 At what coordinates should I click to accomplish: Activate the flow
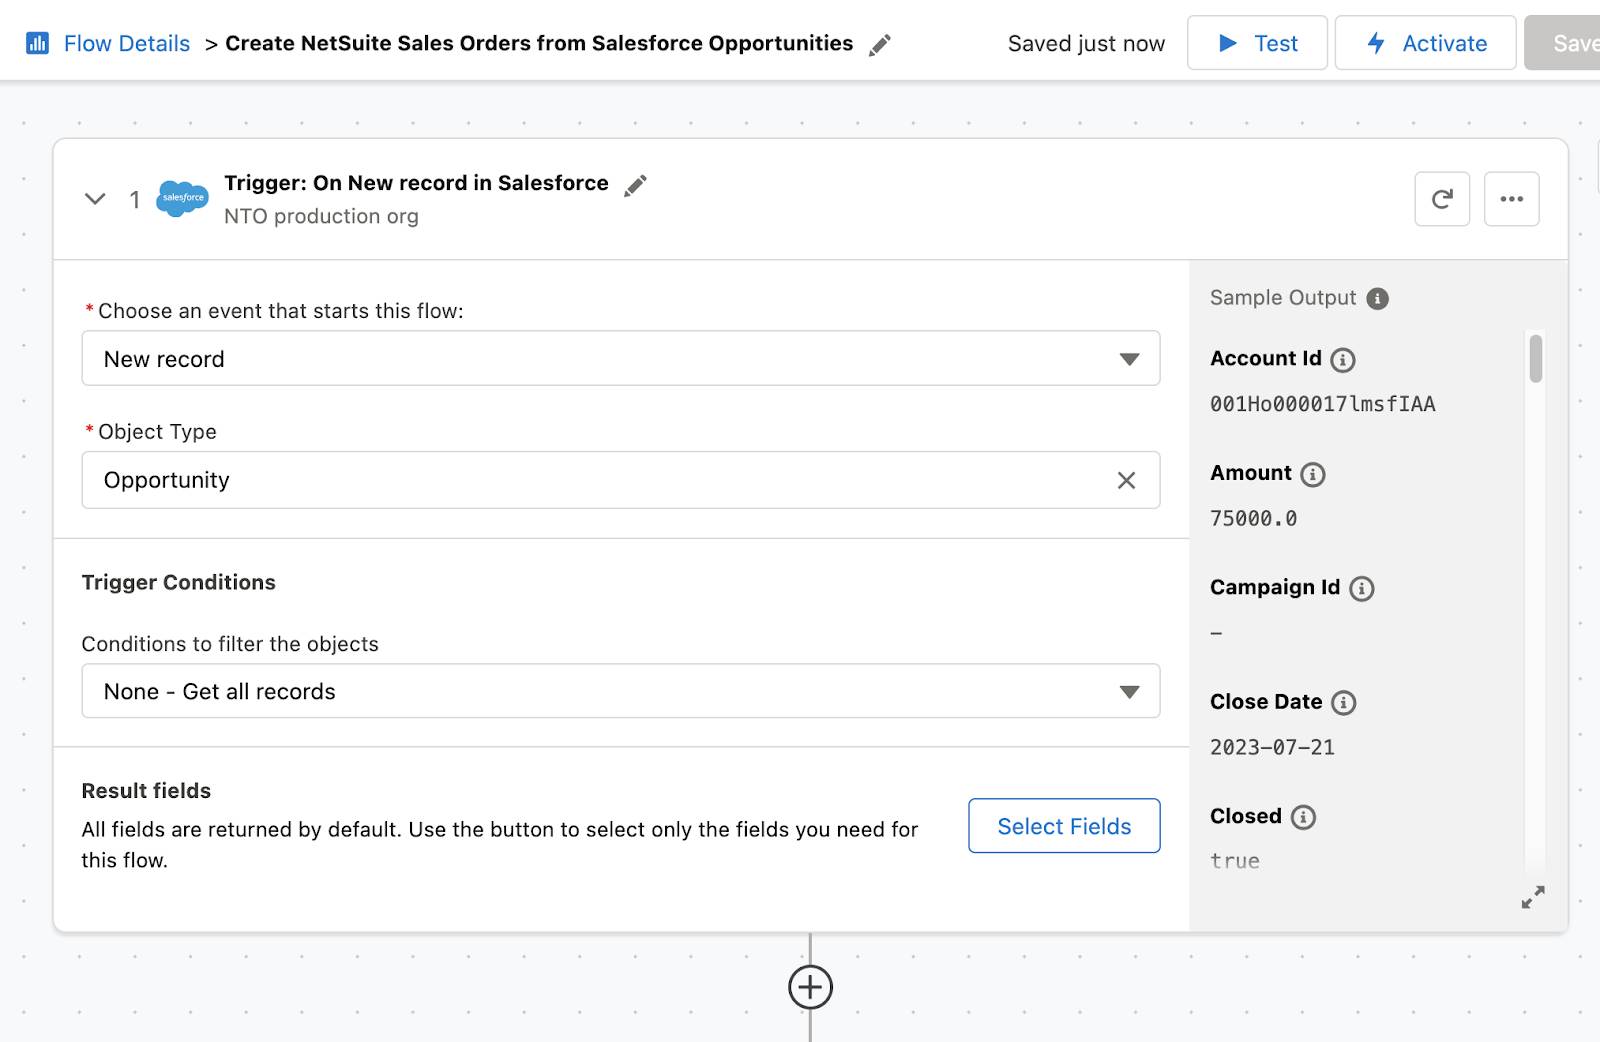tap(1426, 43)
